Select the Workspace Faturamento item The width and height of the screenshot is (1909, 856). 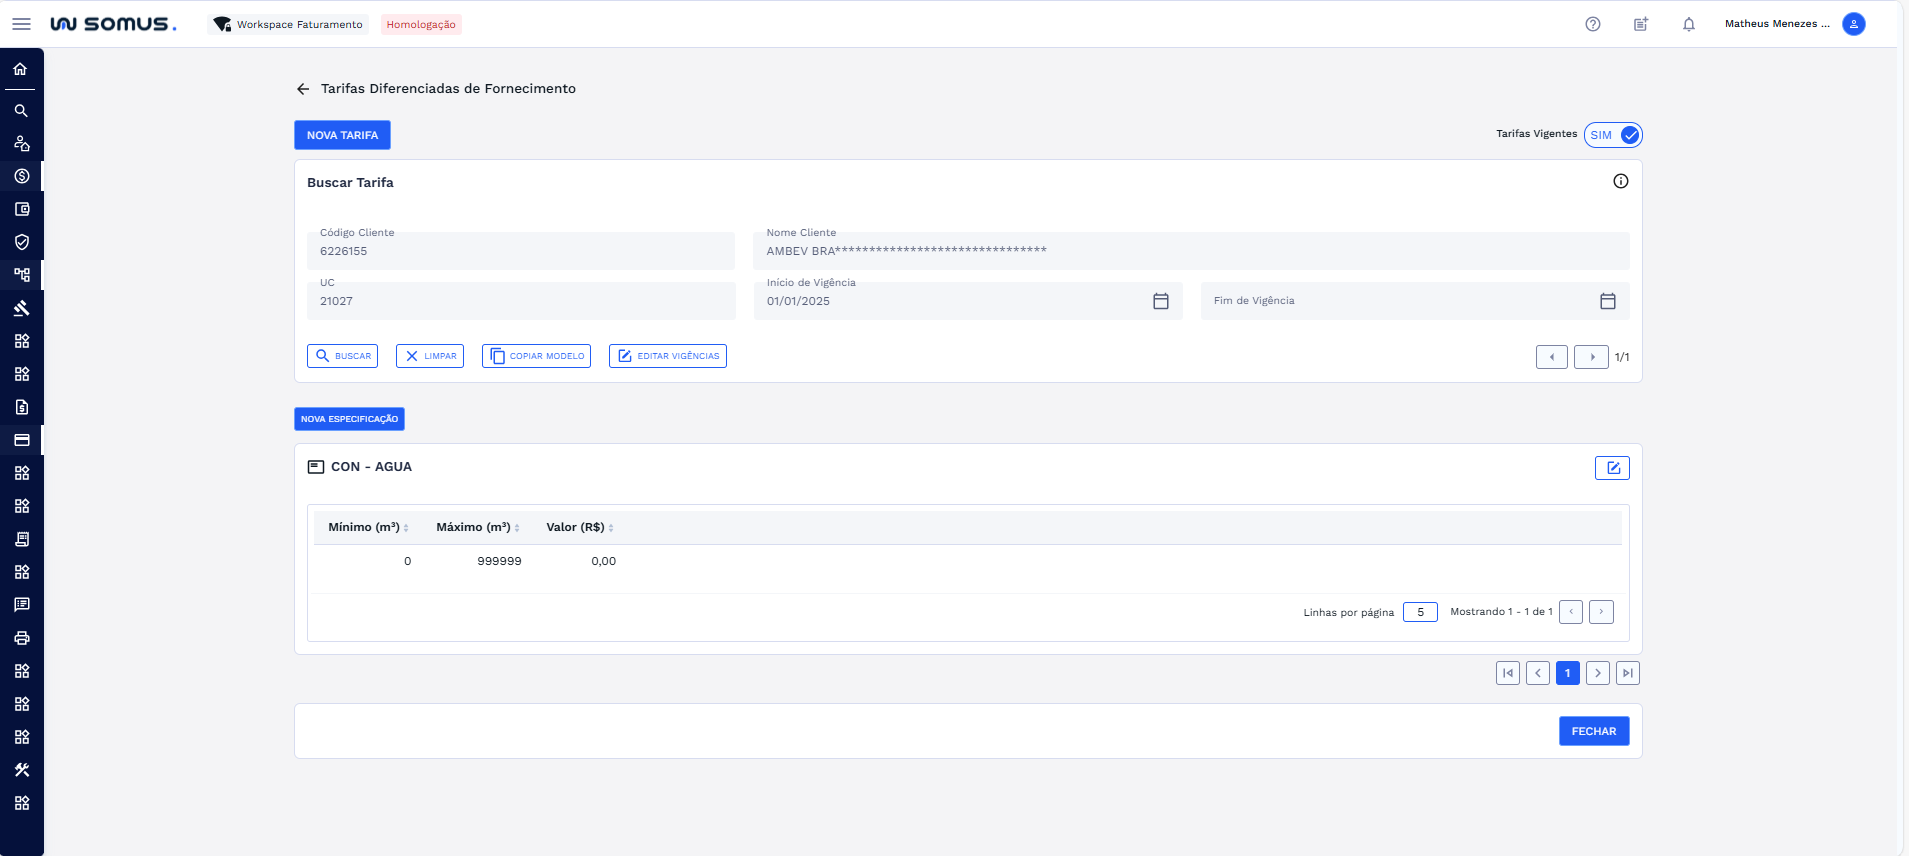[x=288, y=24]
